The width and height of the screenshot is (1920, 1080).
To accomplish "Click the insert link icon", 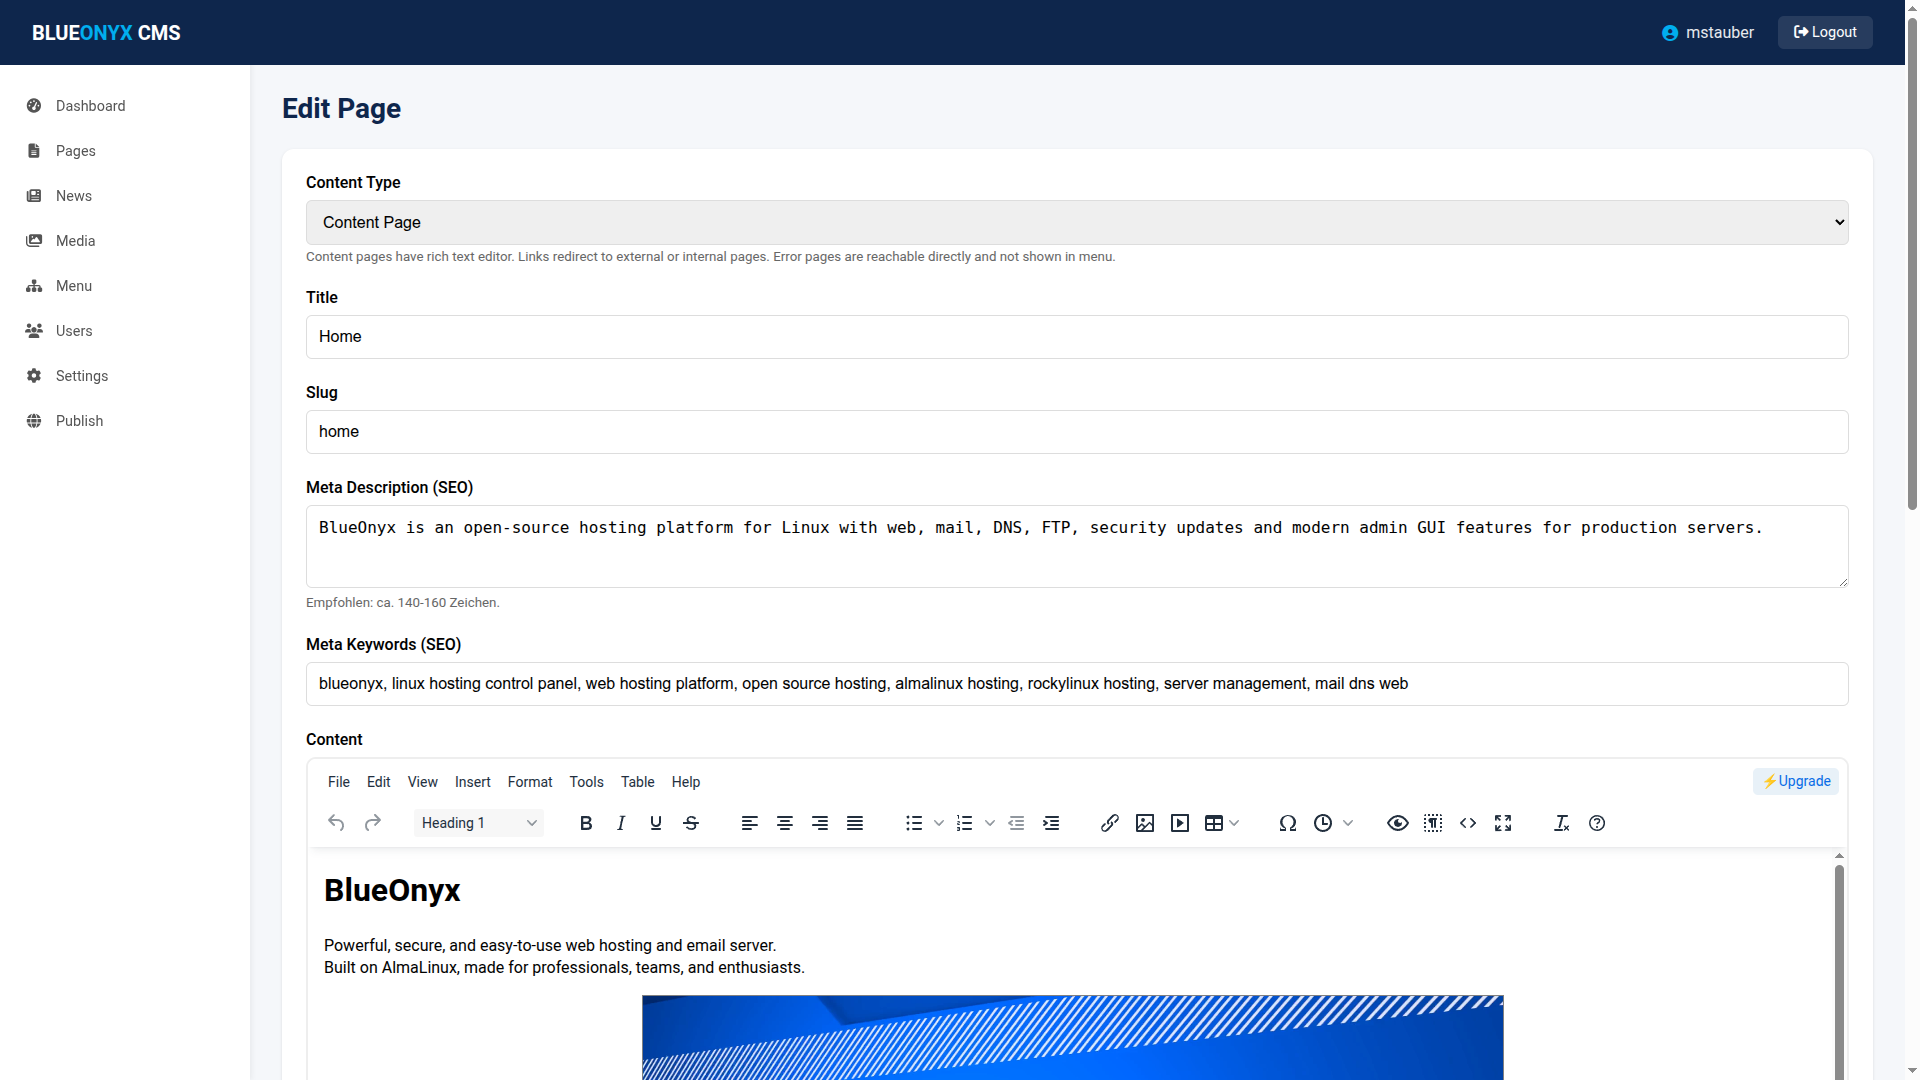I will (x=1109, y=823).
